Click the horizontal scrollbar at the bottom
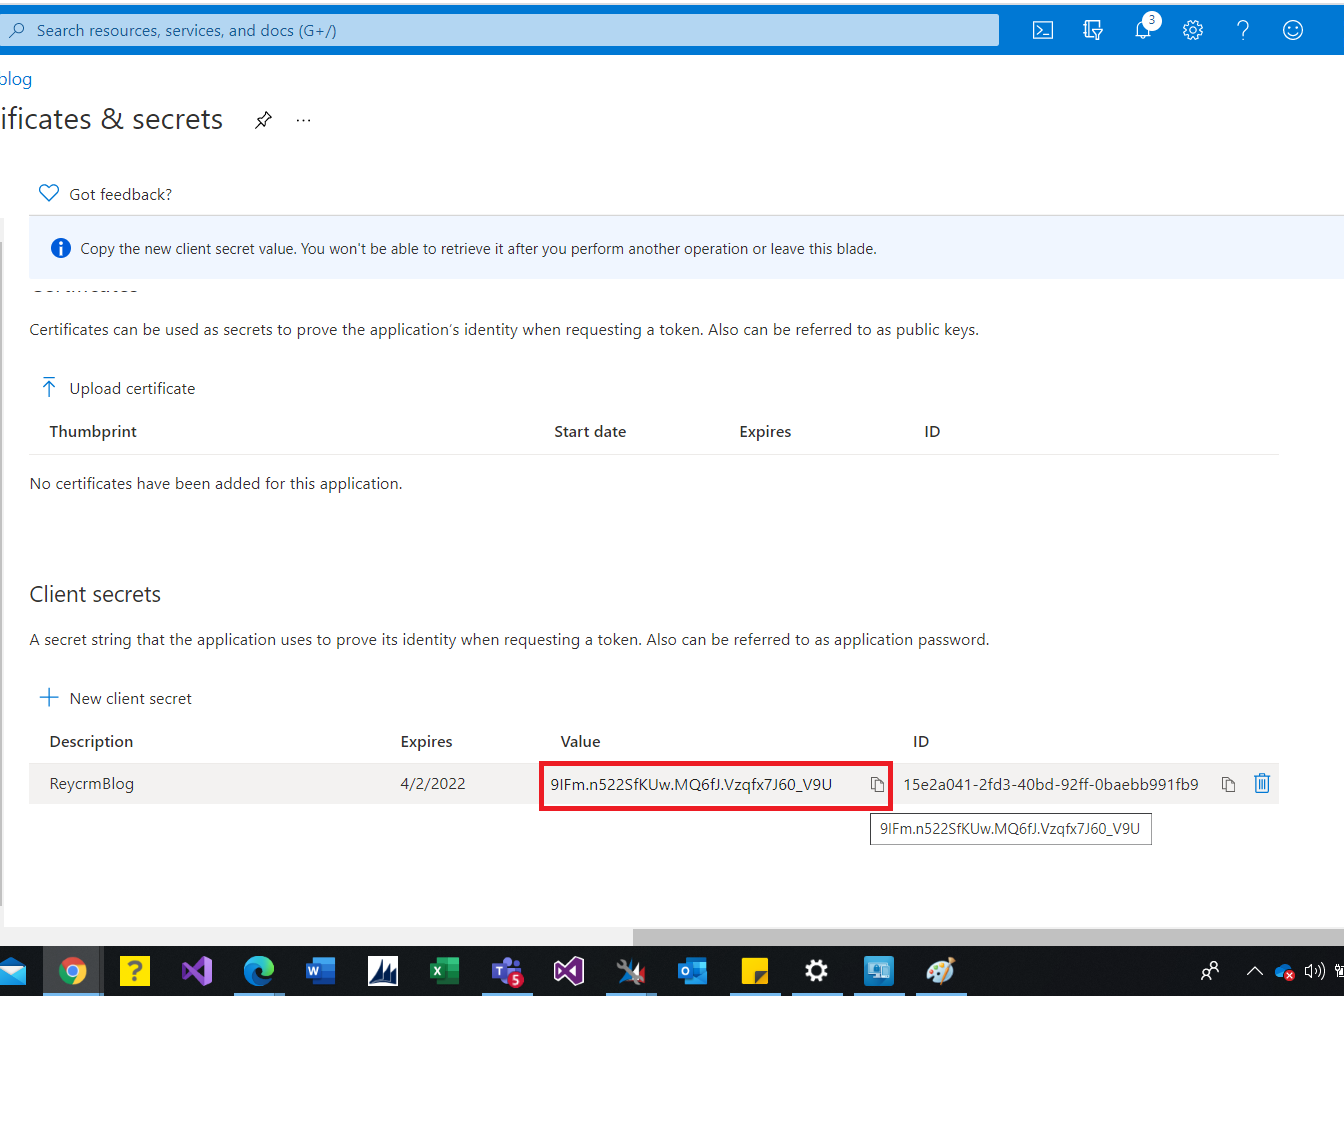 (988, 937)
